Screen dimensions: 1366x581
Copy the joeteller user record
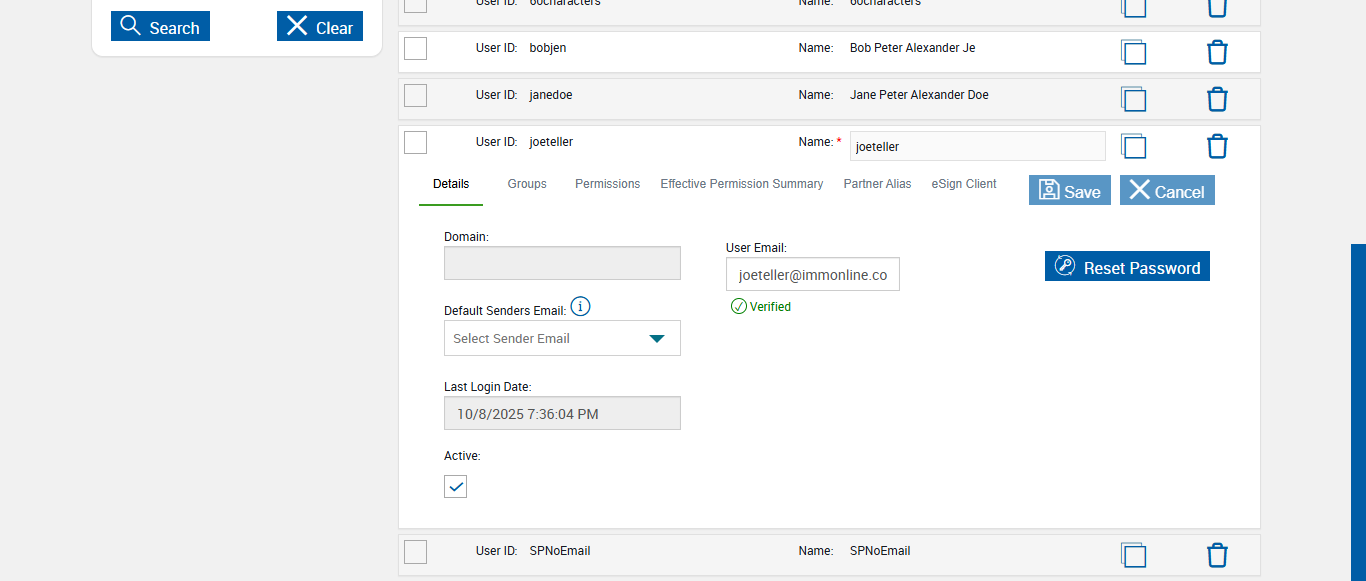point(1133,146)
